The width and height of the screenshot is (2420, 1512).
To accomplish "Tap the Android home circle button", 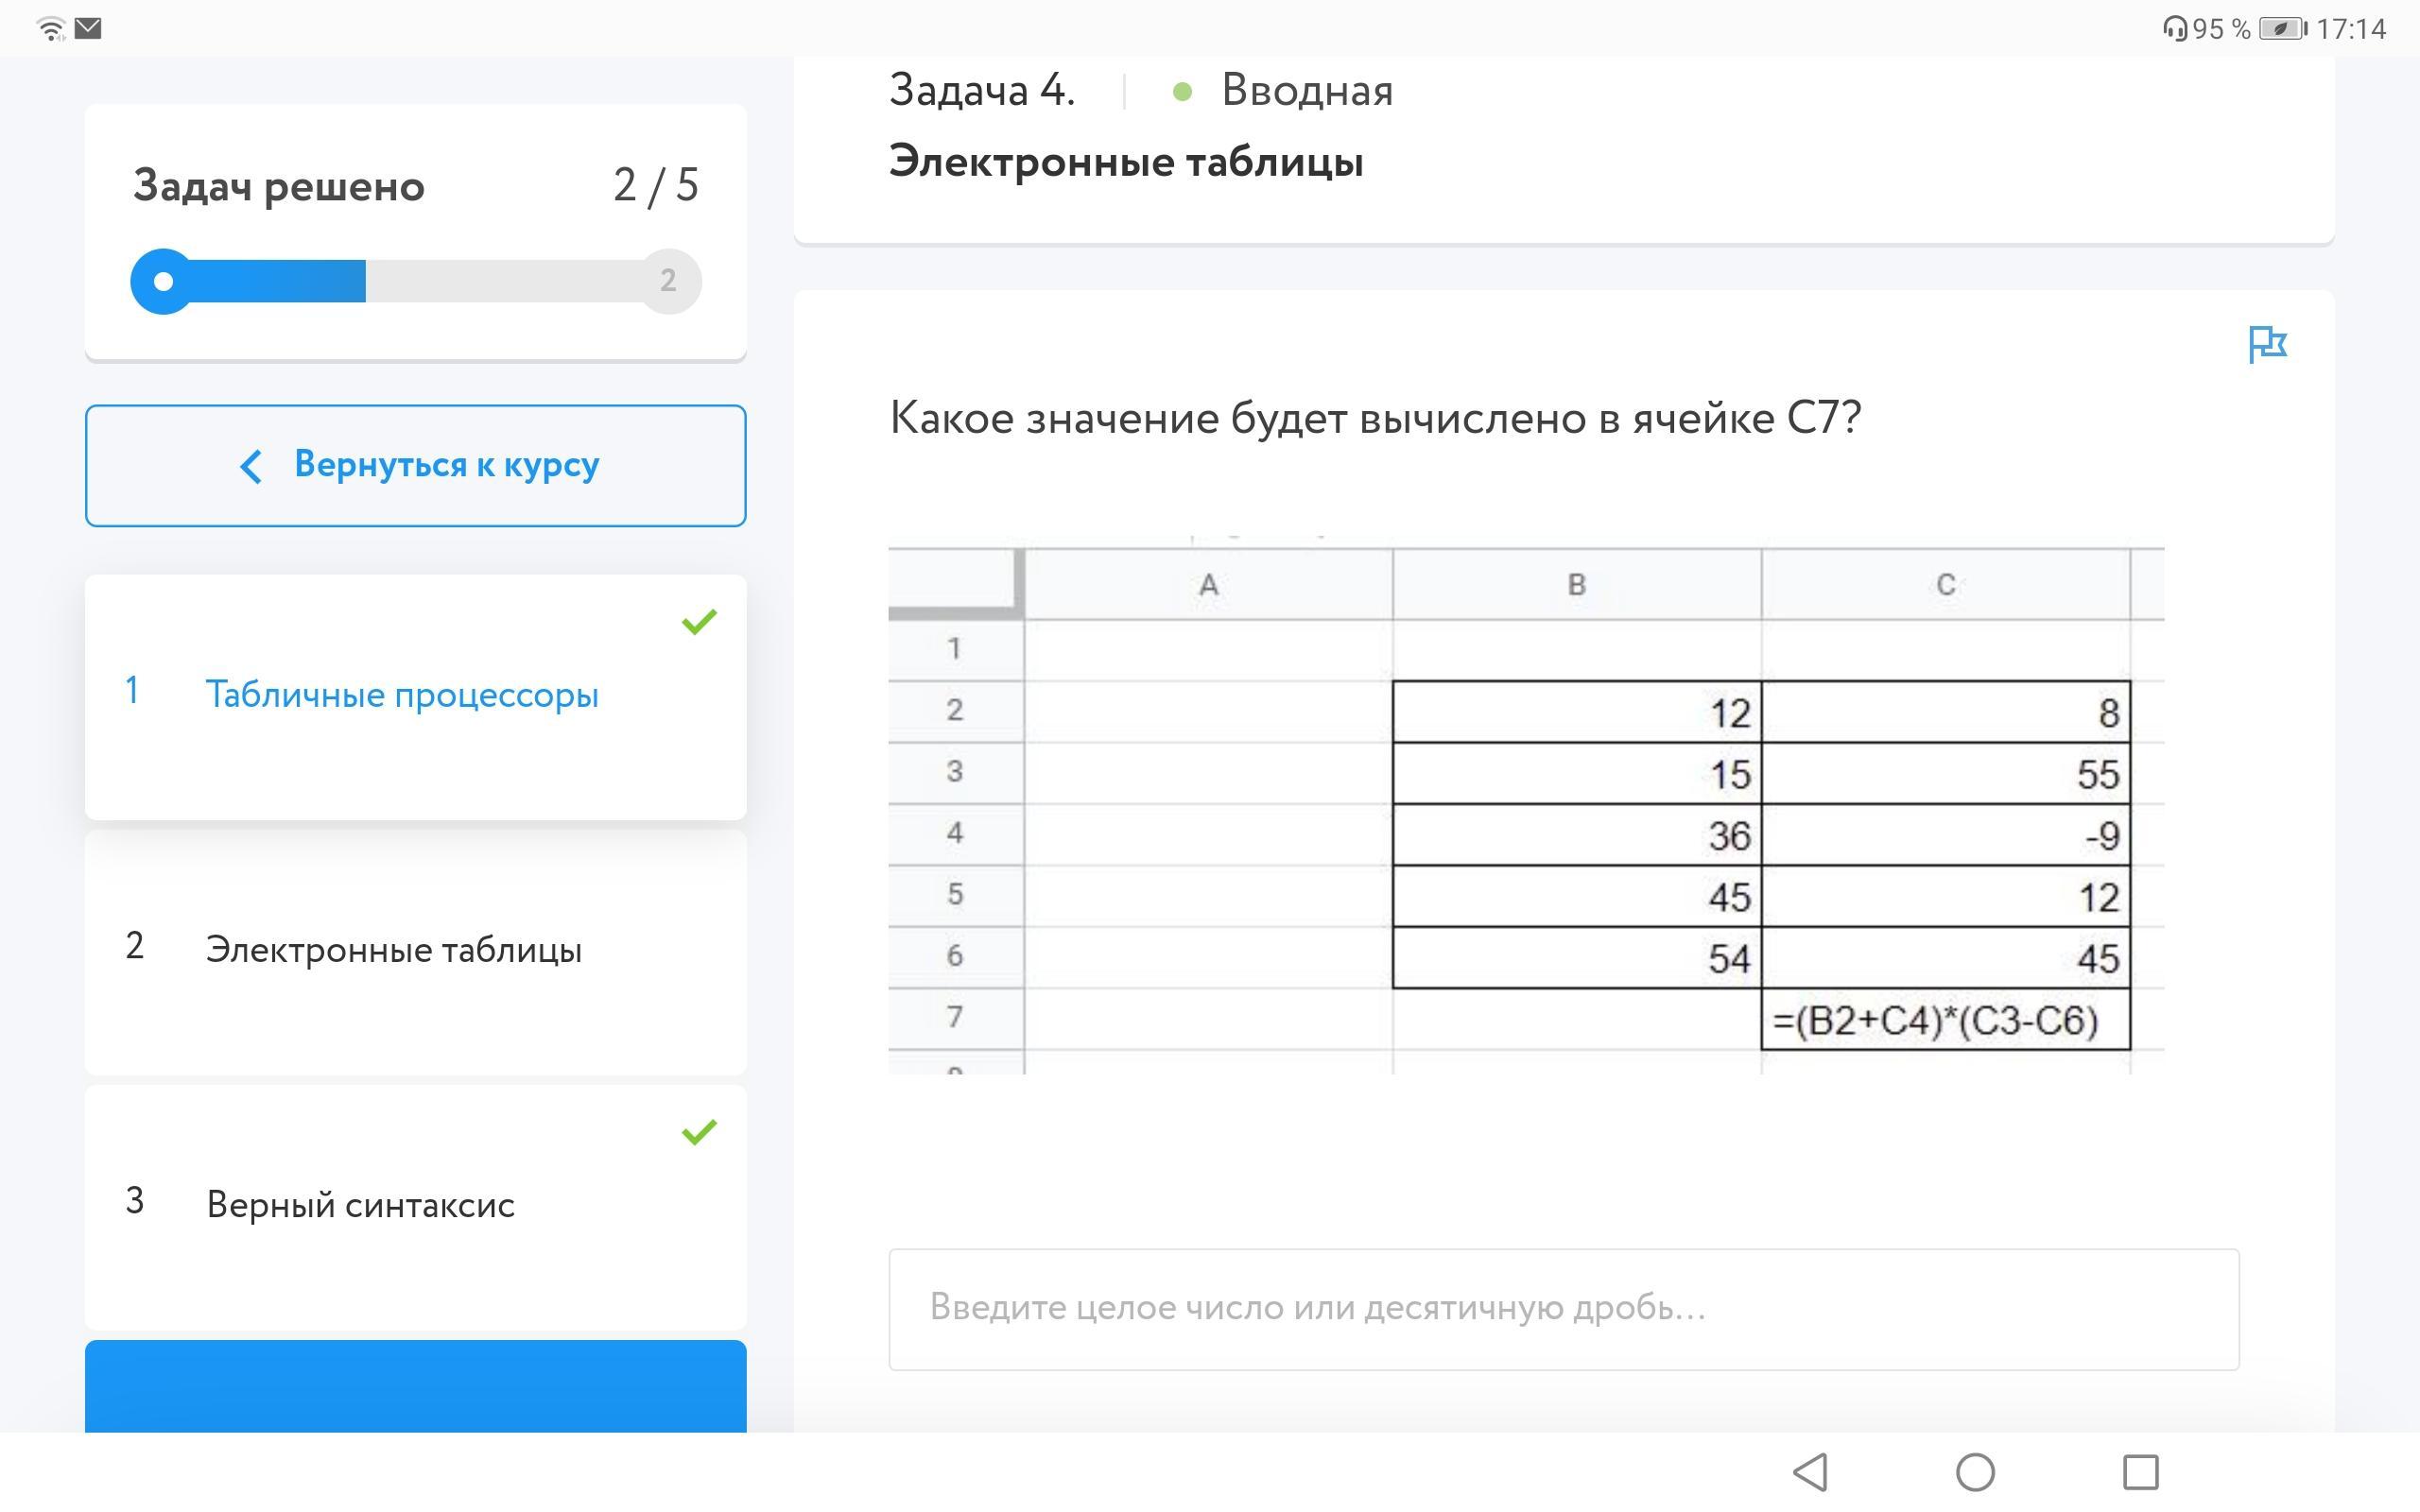I will click(x=1975, y=1472).
